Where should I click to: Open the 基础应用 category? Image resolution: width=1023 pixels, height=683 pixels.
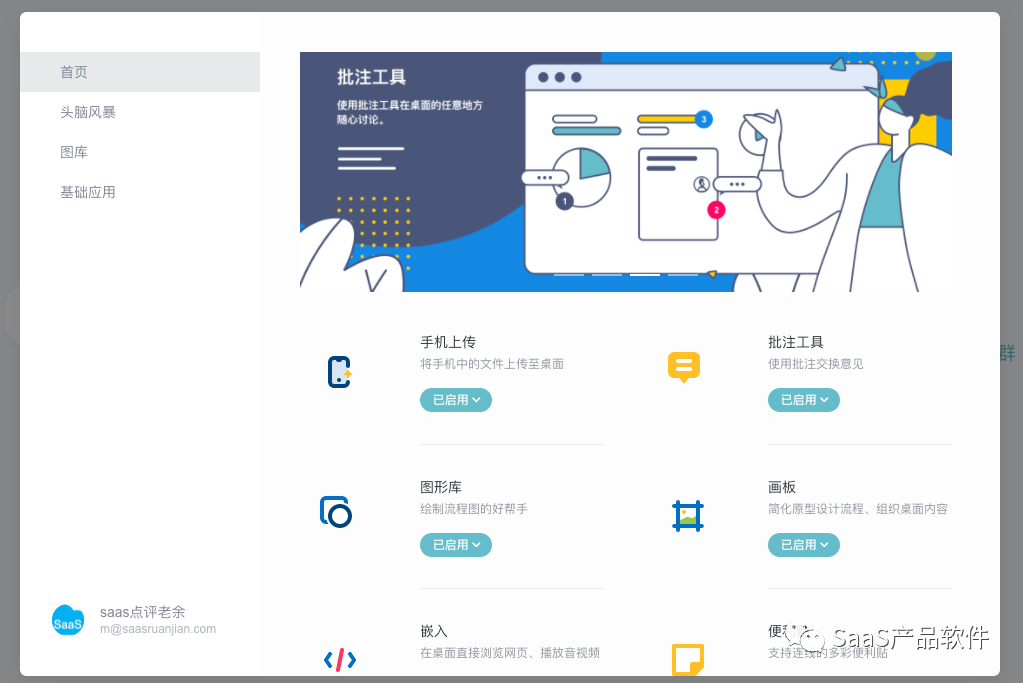coord(87,192)
